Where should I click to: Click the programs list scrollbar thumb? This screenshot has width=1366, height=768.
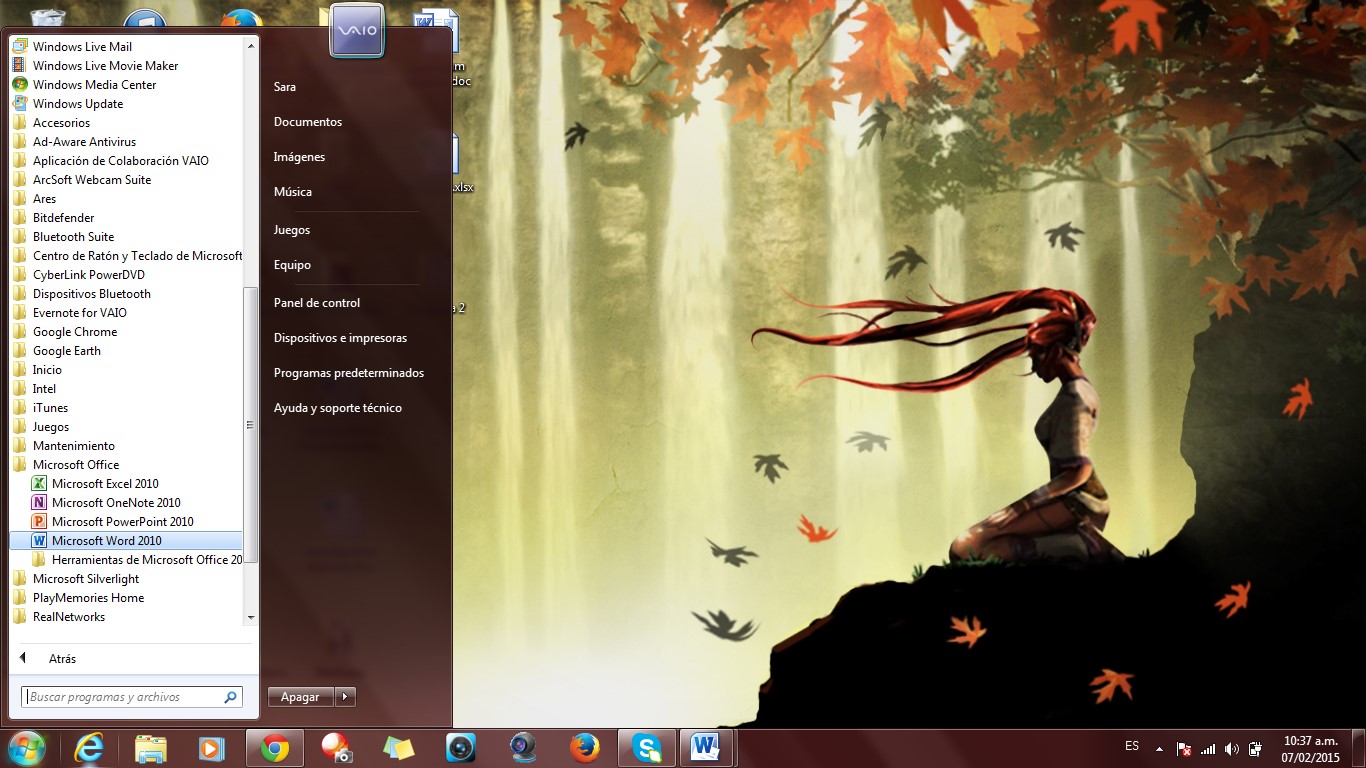click(x=251, y=424)
